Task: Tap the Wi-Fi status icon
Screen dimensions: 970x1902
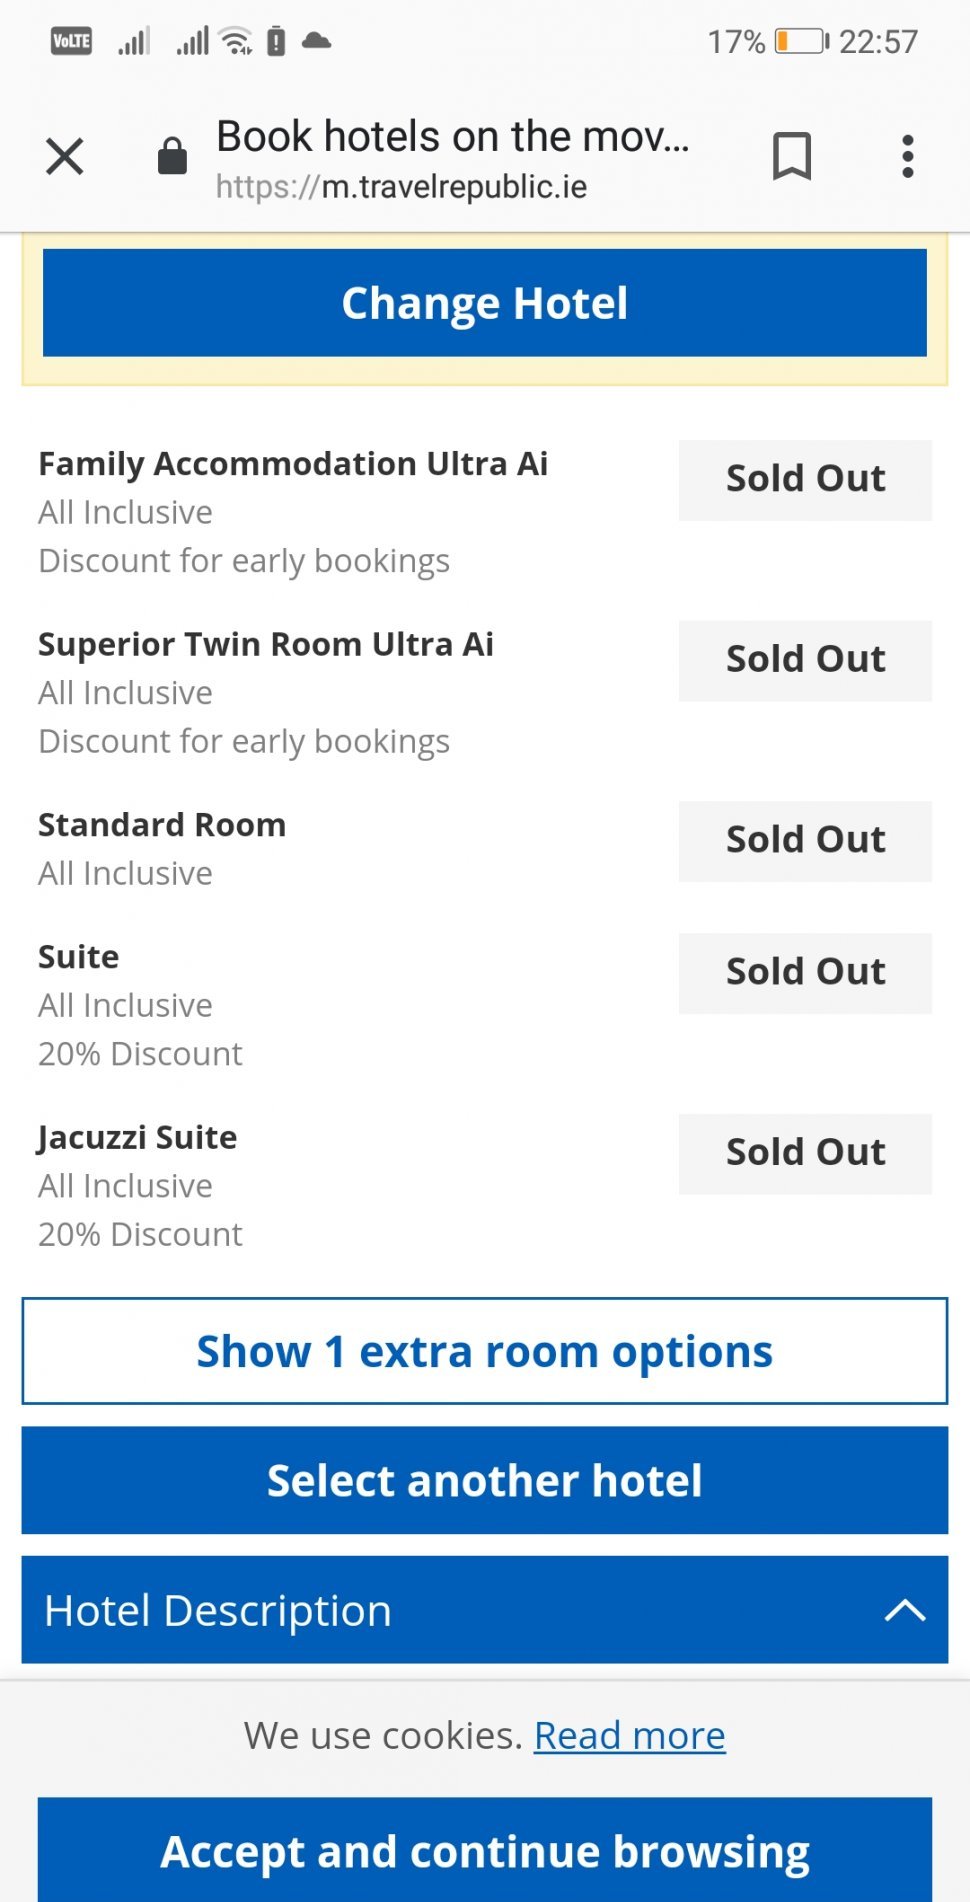Action: point(236,41)
